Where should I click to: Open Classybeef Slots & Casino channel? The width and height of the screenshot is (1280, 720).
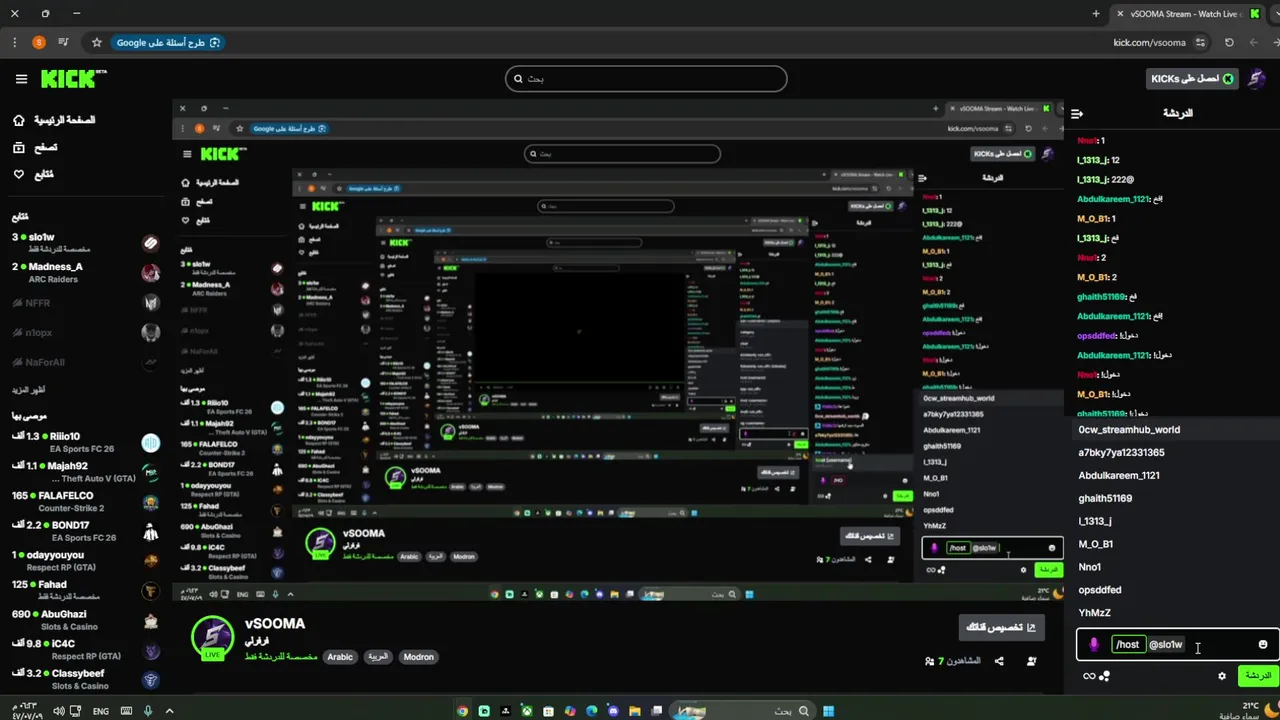pos(85,680)
